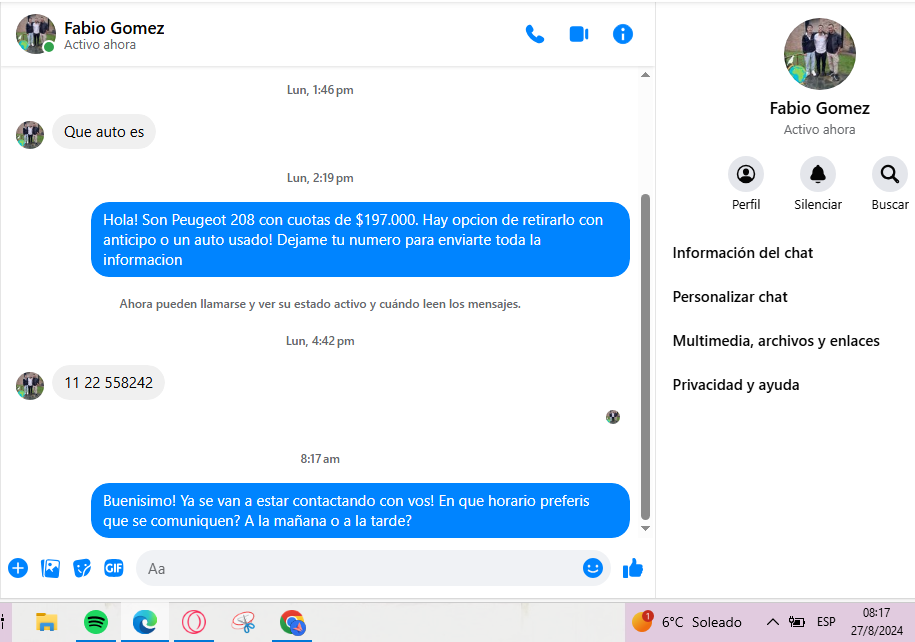This screenshot has height=642, width=915.
Task: Expand Información del chat section
Action: 742,253
